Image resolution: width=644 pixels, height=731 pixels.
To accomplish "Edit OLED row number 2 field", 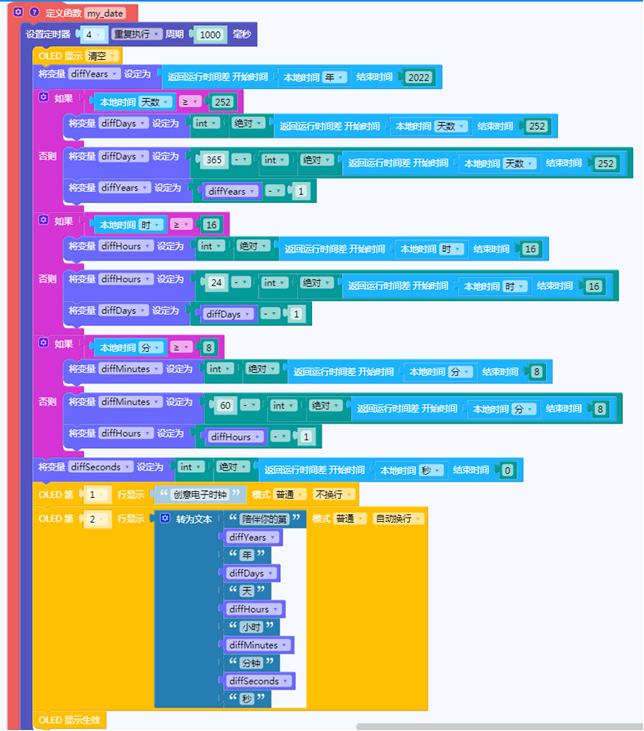I will [x=96, y=519].
